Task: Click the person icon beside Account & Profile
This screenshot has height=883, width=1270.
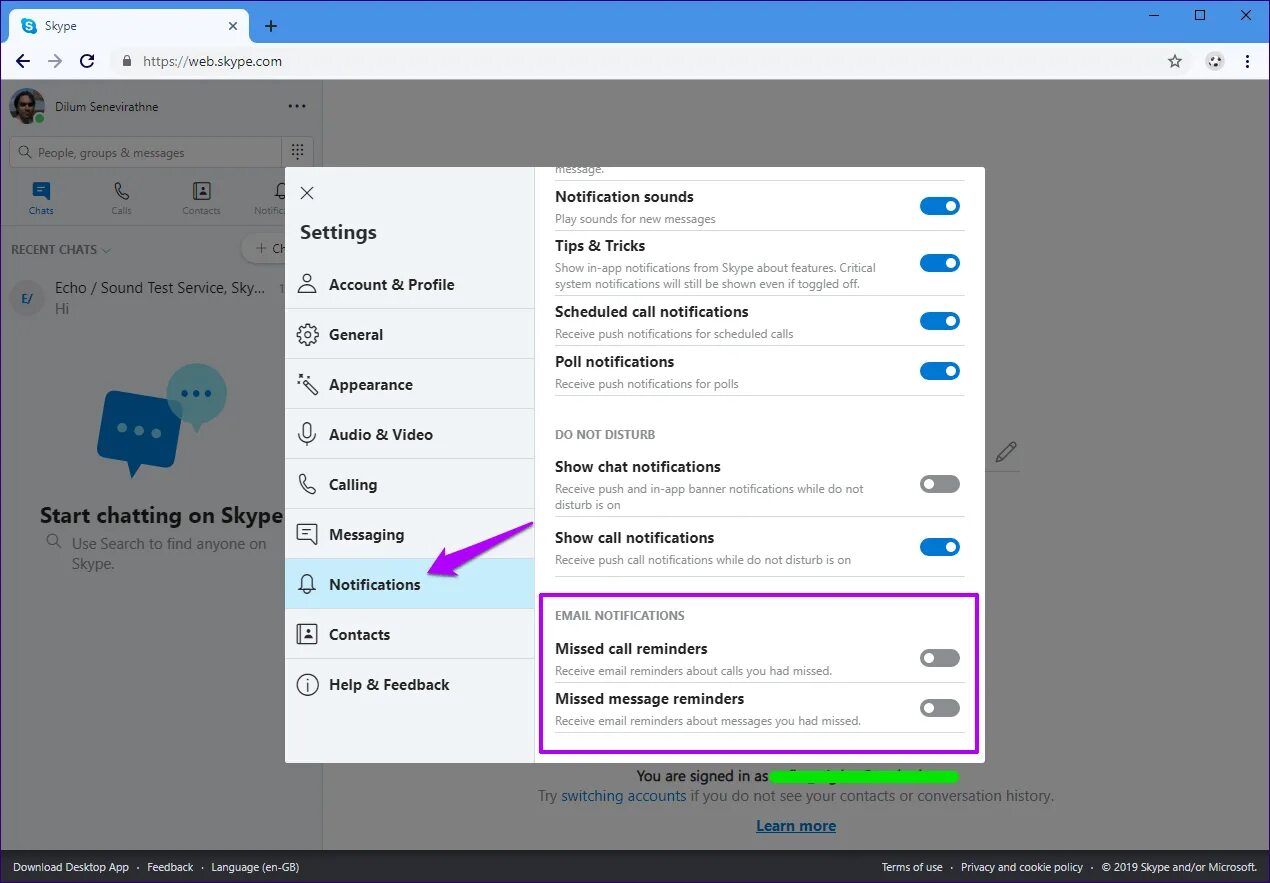Action: 308,284
